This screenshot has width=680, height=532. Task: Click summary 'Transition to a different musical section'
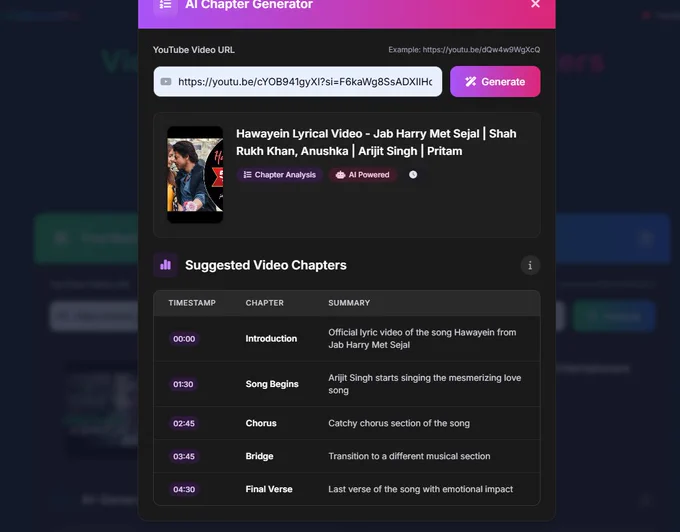click(x=409, y=456)
